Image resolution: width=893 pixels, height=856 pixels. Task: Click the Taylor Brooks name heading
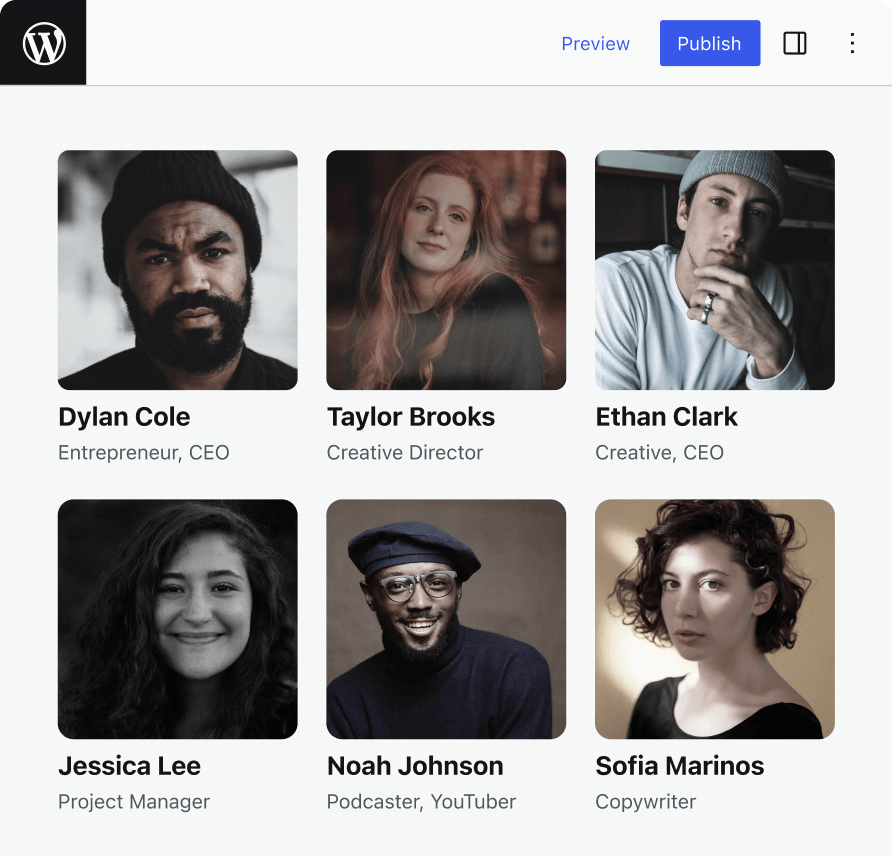[x=411, y=417]
